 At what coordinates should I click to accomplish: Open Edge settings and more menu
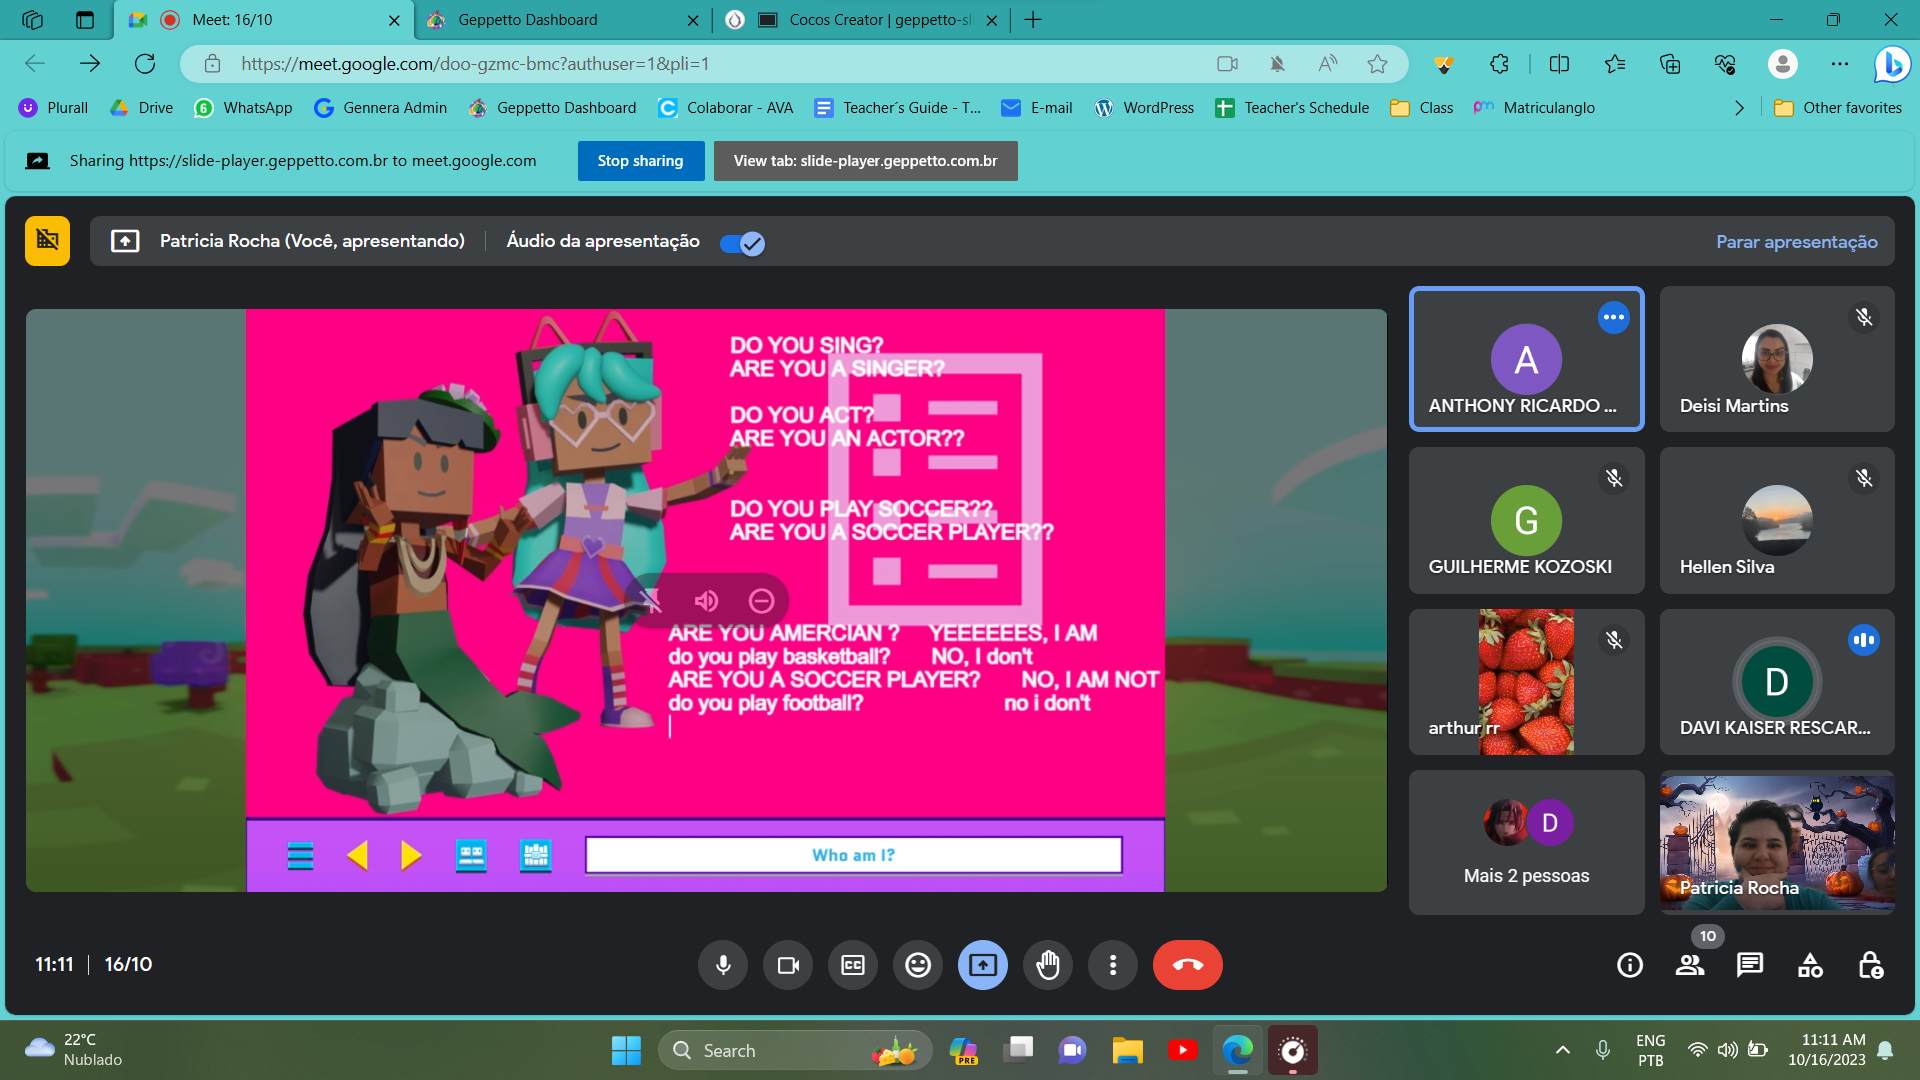(x=1840, y=64)
